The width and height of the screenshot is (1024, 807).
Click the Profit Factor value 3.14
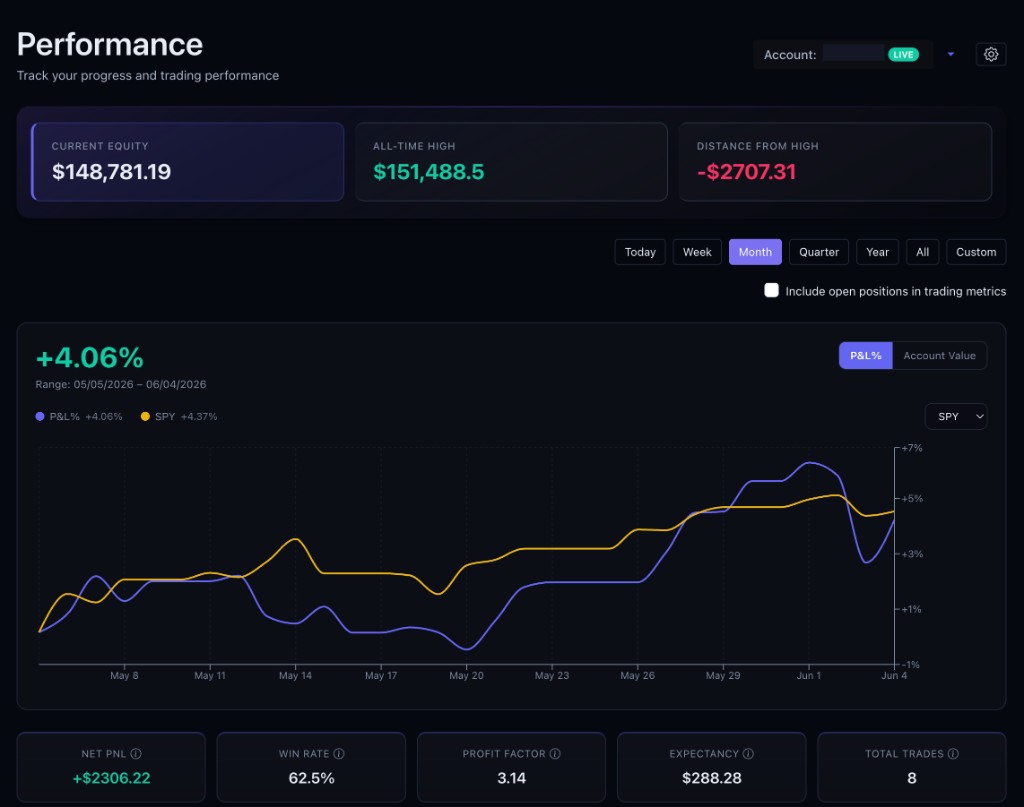click(x=511, y=778)
